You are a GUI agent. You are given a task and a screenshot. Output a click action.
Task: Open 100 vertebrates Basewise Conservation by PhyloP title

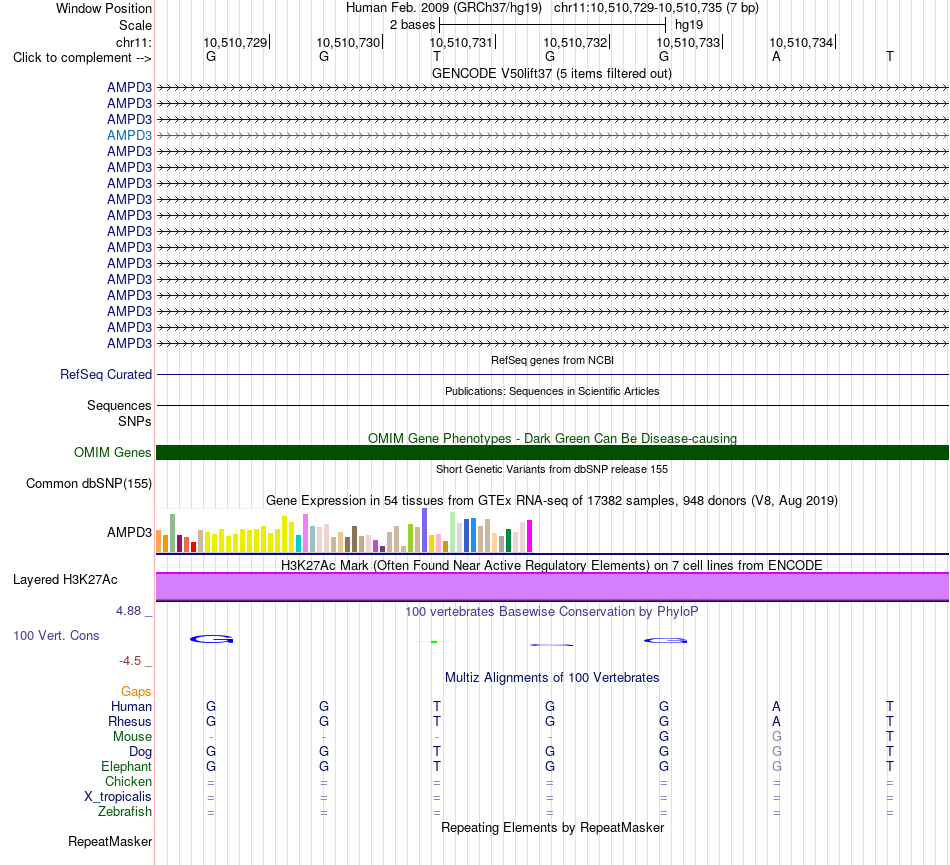coord(552,611)
